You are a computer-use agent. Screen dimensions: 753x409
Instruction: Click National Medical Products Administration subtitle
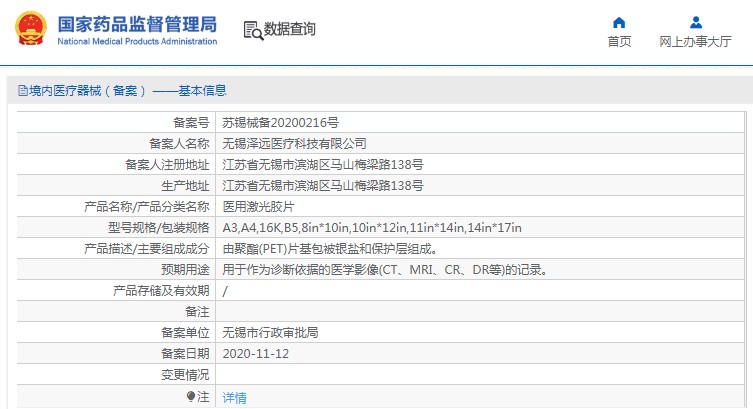[x=137, y=41]
